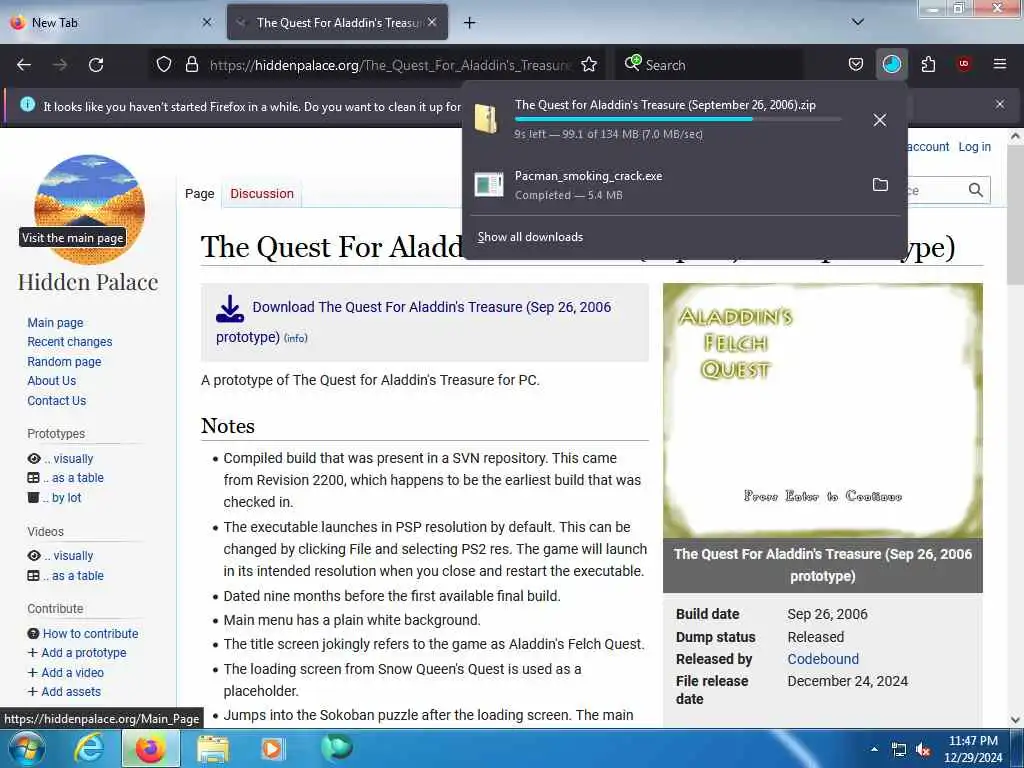Viewport: 1024px width, 768px height.
Task: Reload the page with the refresh icon
Action: [x=96, y=65]
